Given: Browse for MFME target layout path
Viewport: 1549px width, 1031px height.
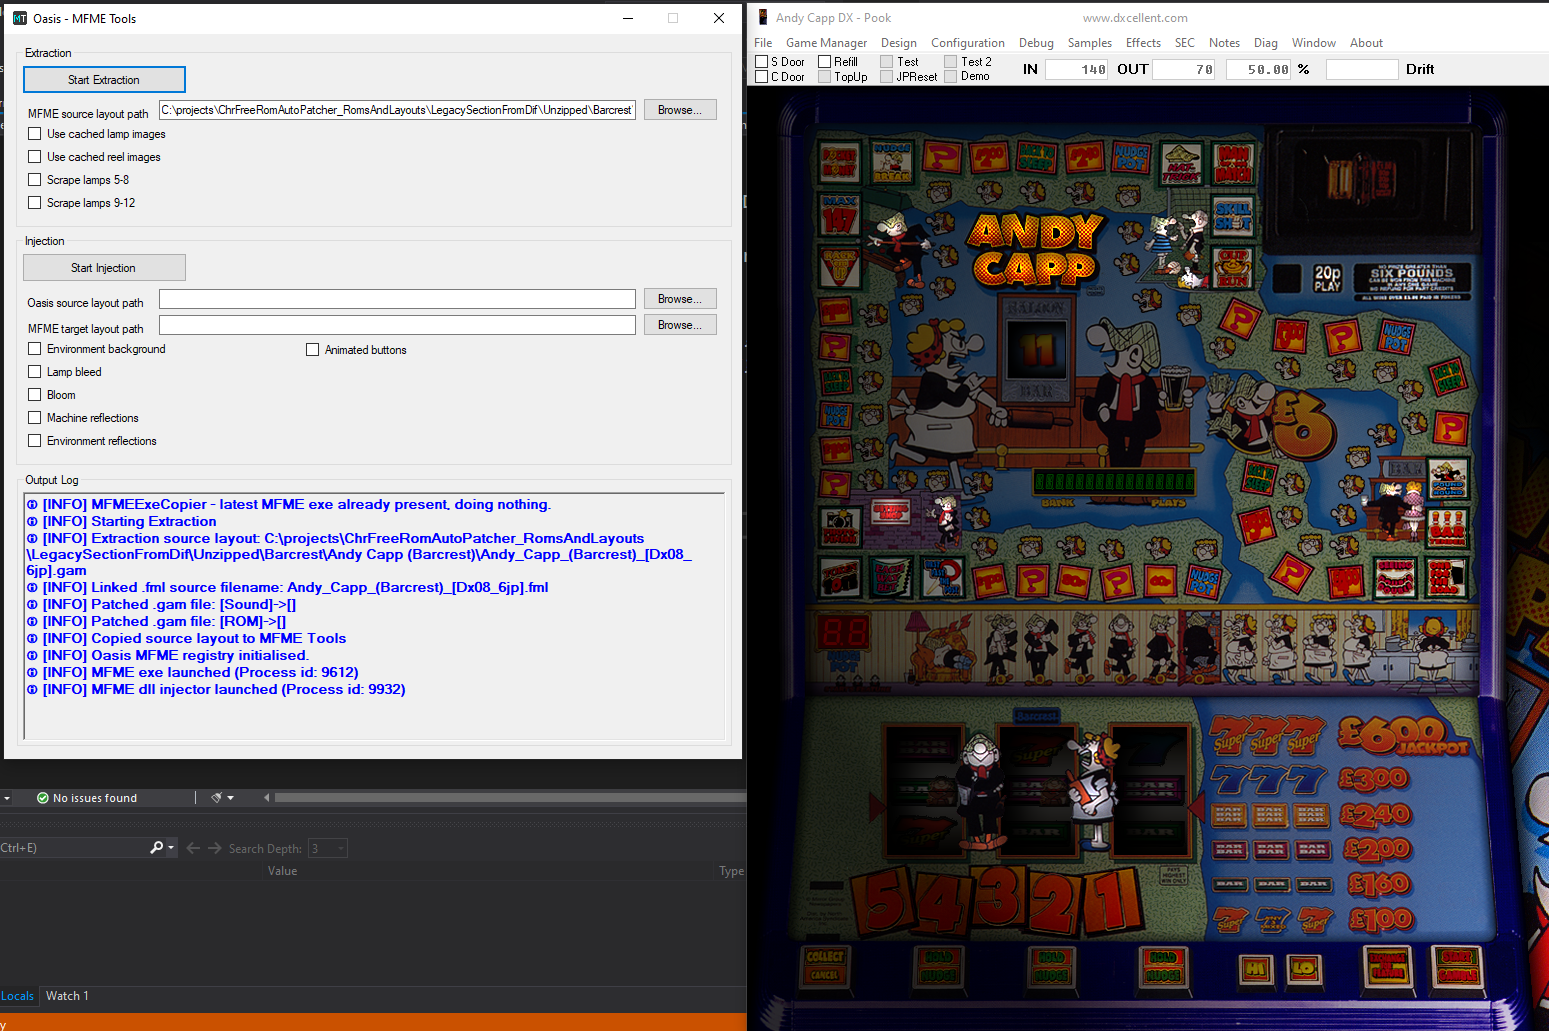Looking at the screenshot, I should click(x=680, y=325).
